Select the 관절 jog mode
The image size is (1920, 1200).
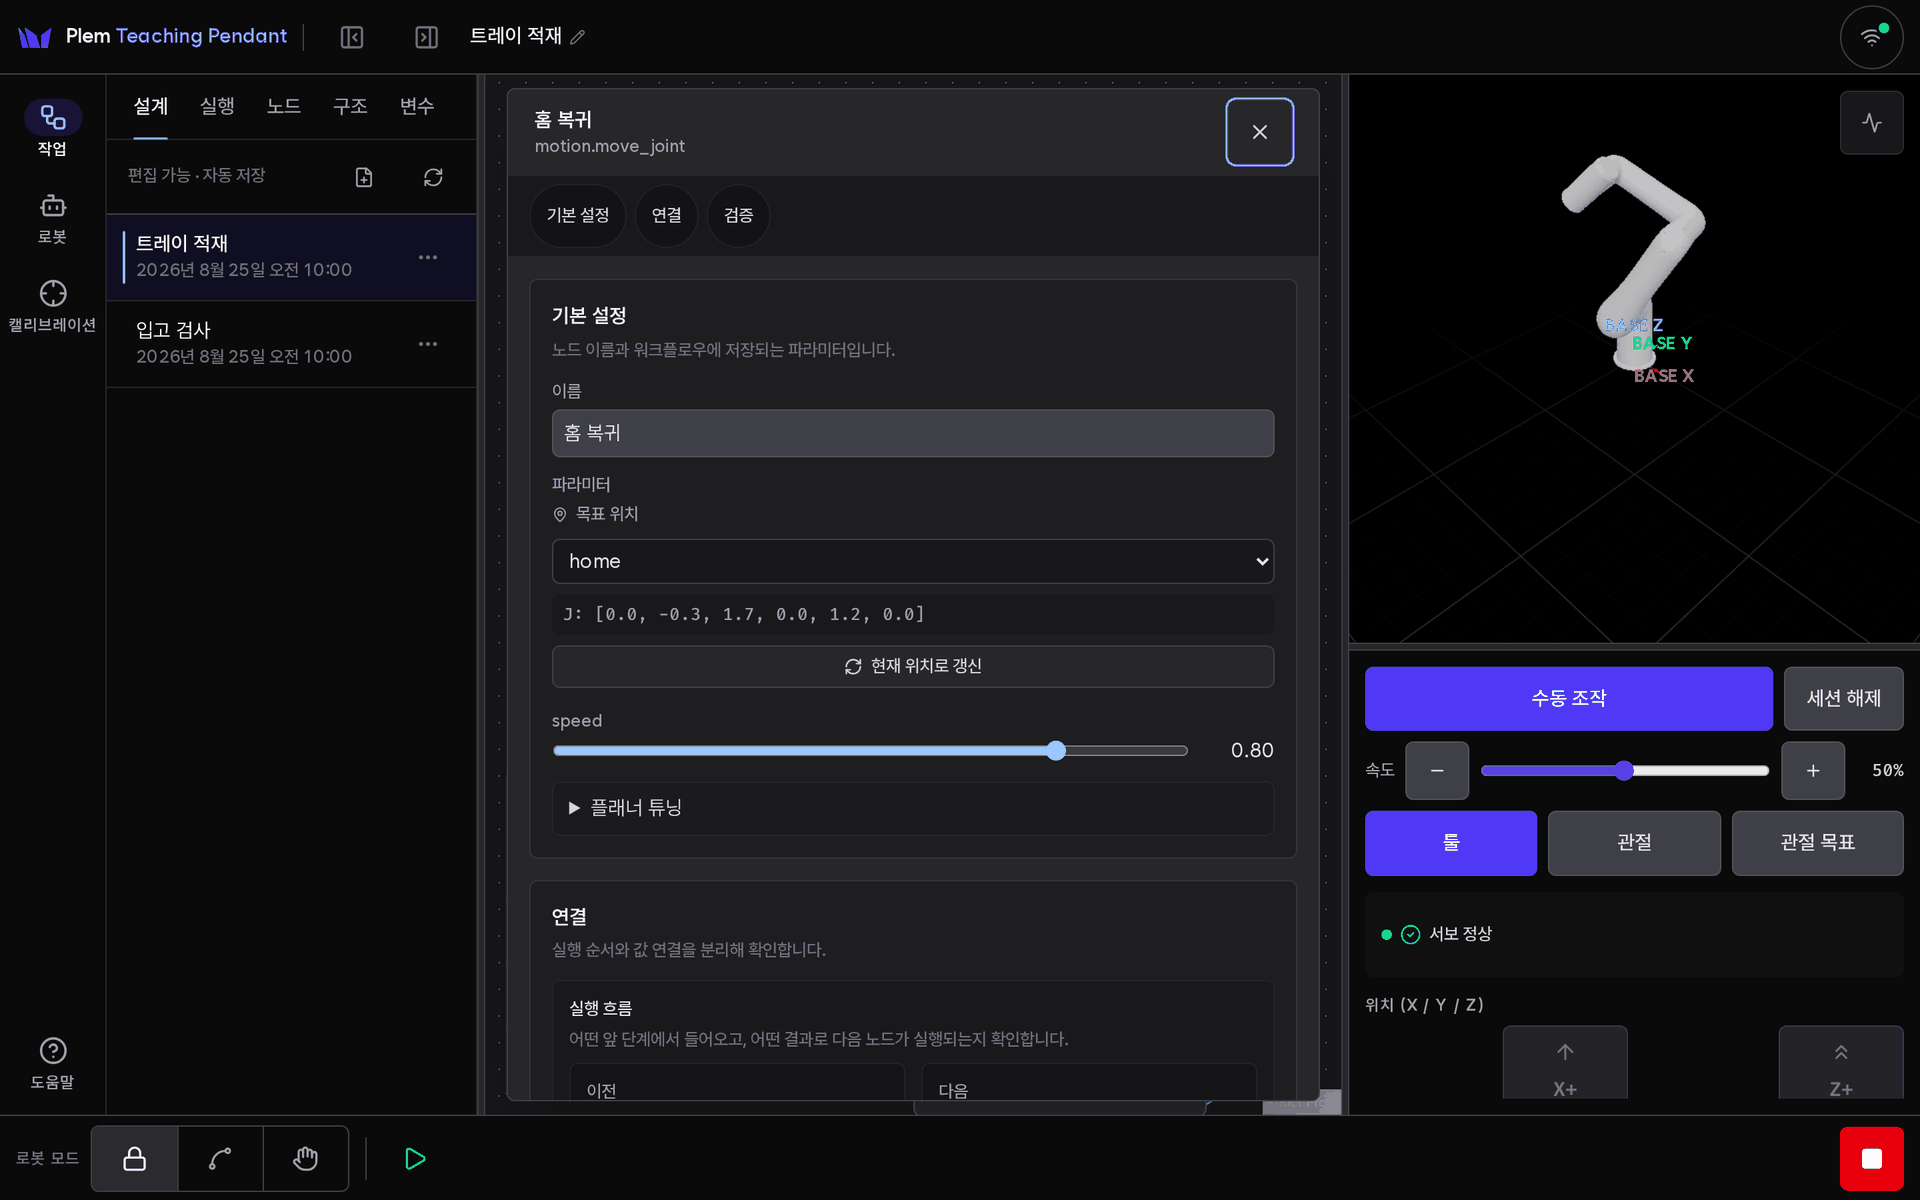[x=1634, y=843]
